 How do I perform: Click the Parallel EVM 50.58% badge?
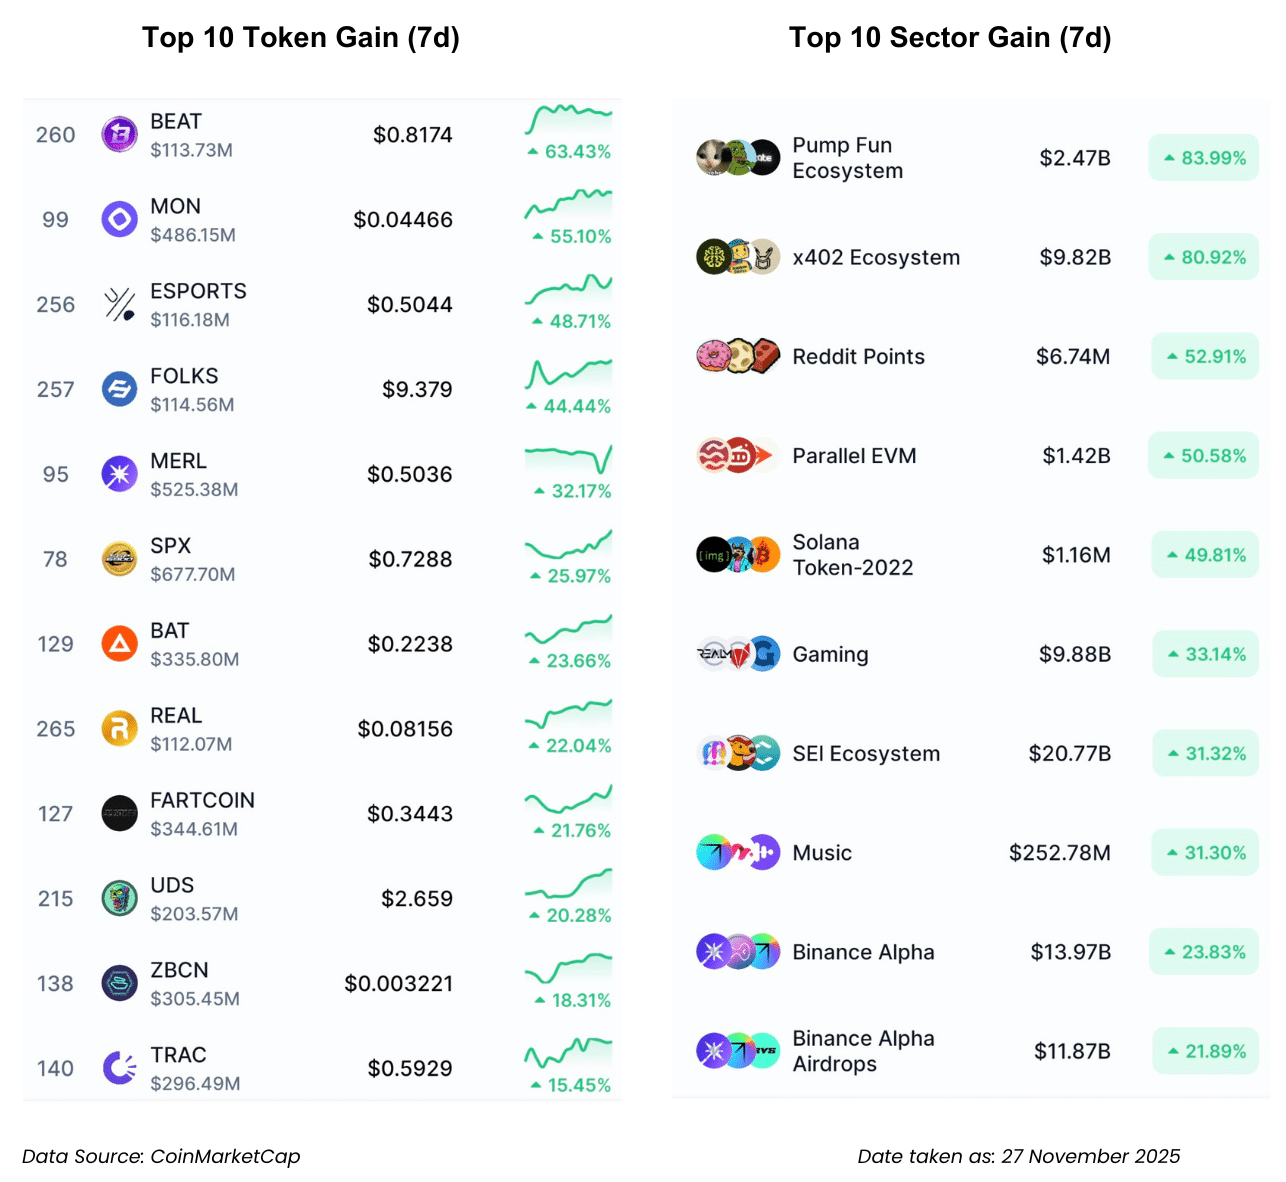[x=1204, y=456]
